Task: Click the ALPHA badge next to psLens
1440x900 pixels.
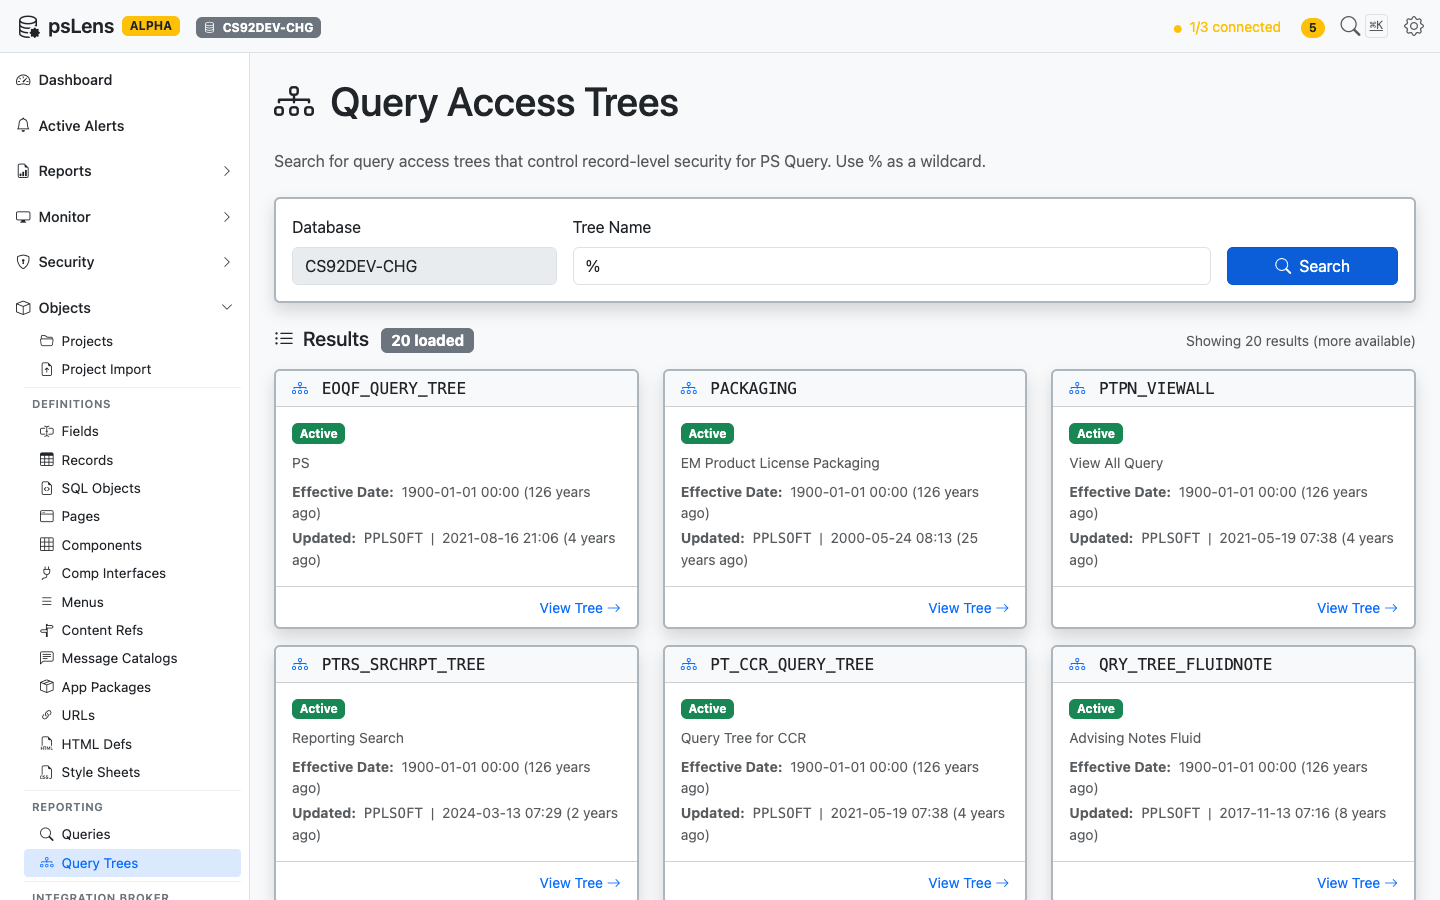Action: click(151, 26)
